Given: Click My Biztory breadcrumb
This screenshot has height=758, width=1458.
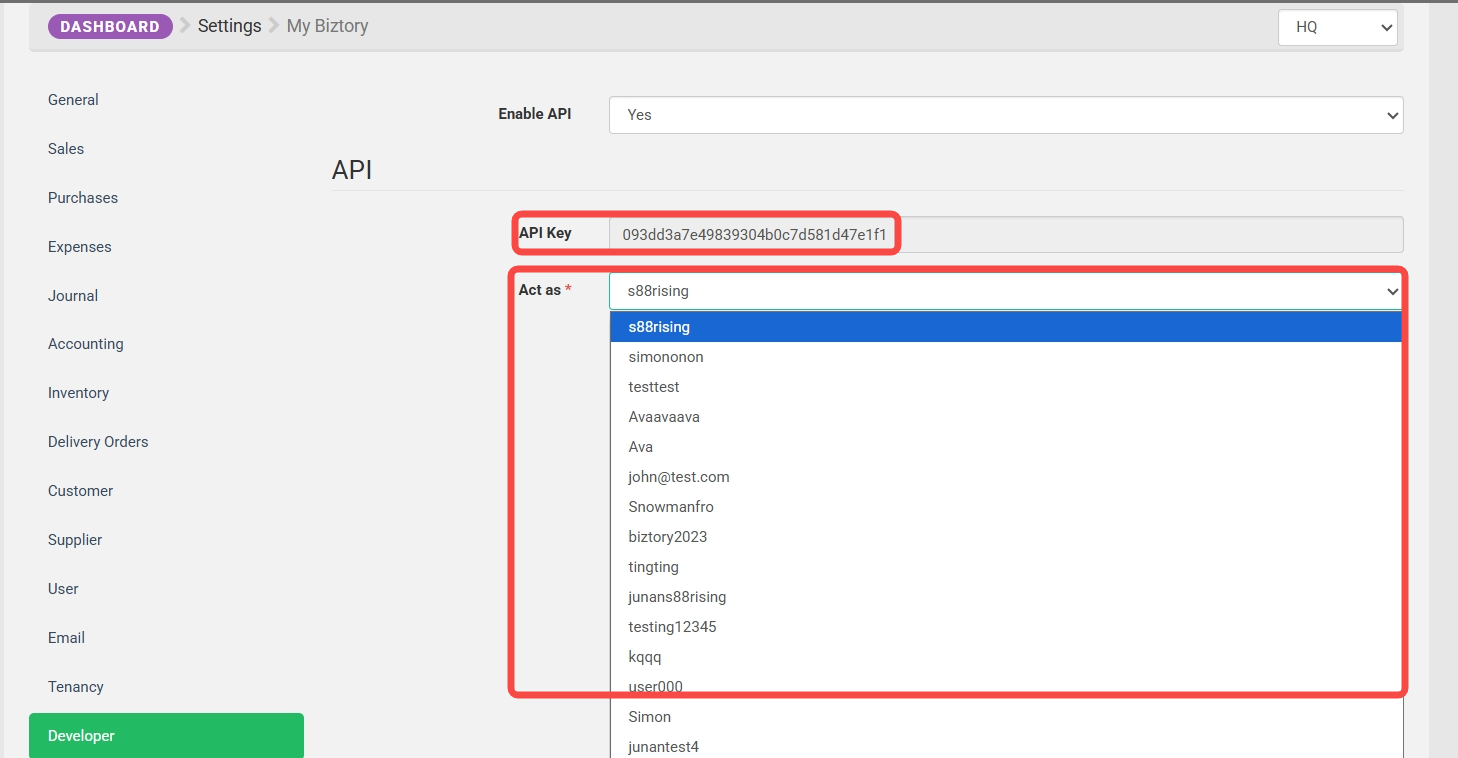Looking at the screenshot, I should coord(327,26).
